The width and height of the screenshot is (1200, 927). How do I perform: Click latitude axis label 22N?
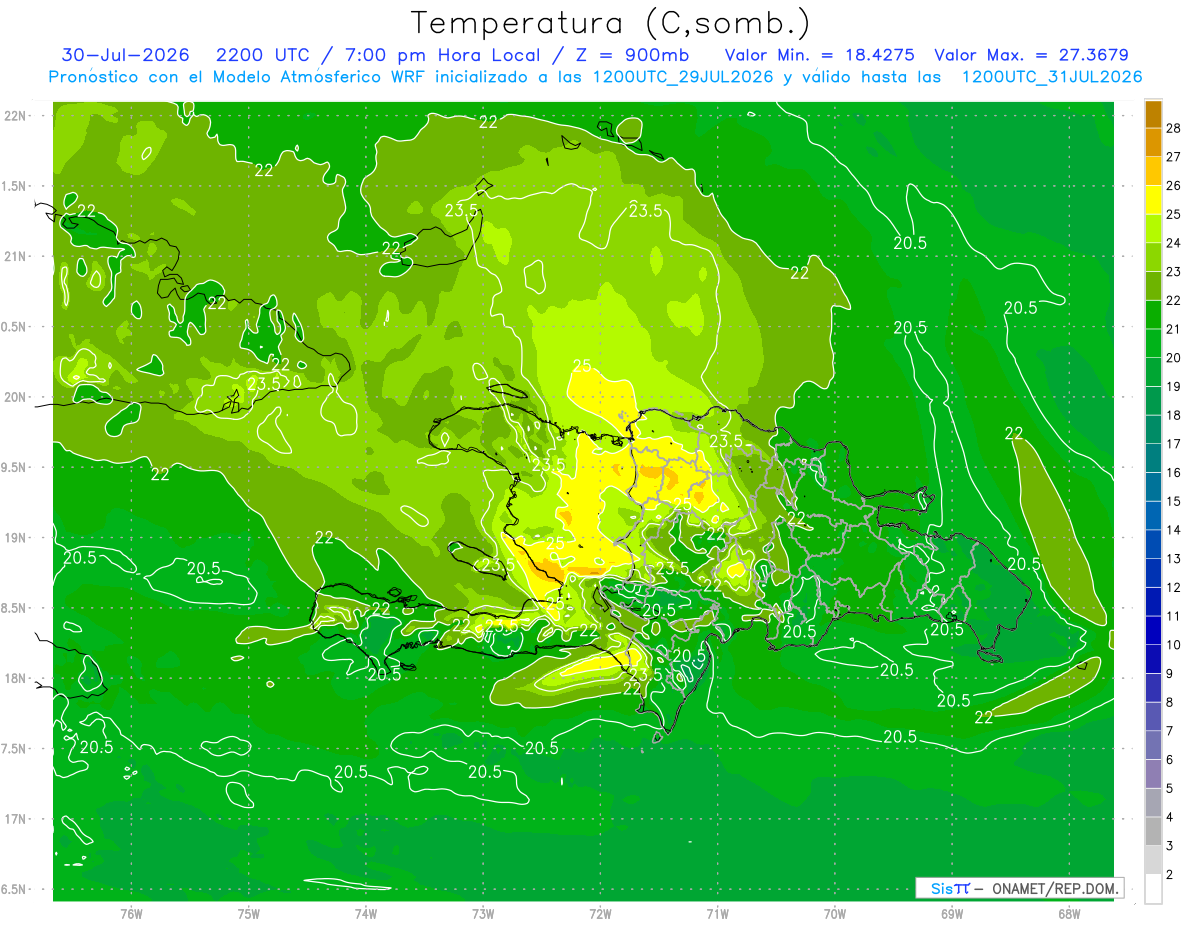[x=15, y=115]
